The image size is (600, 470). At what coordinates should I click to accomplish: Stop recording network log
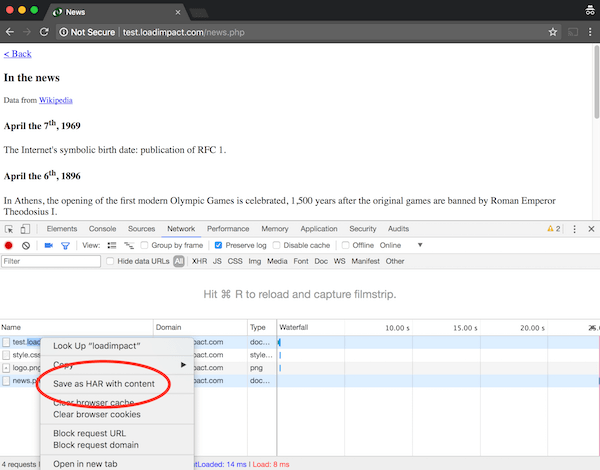click(9, 245)
